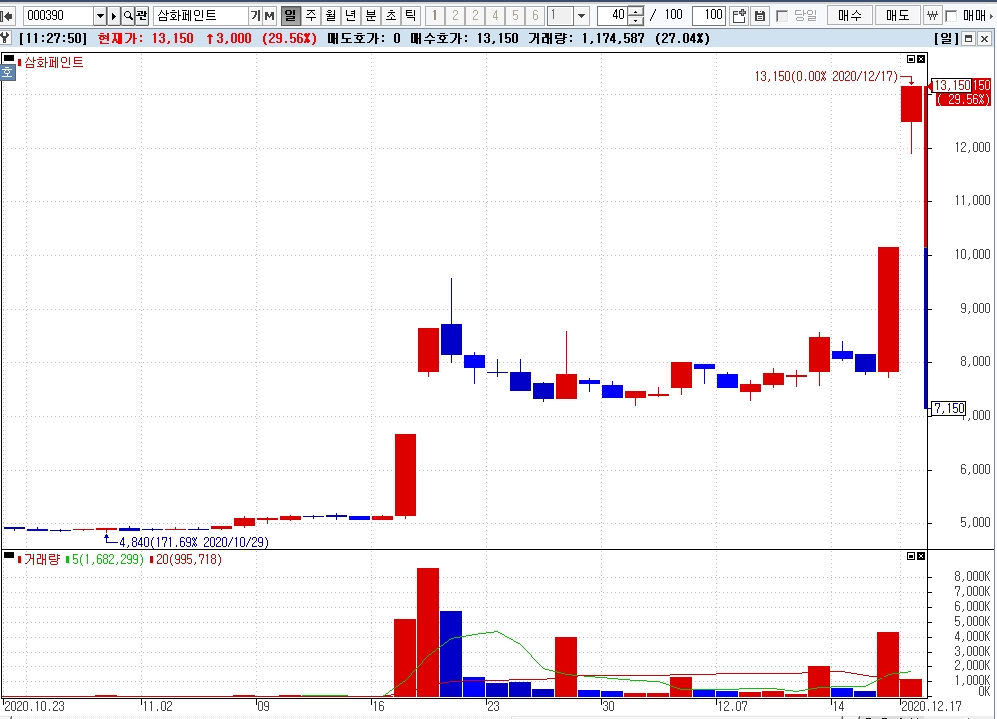This screenshot has height=719, width=997.
Task: Click the 현재가: 13,150 text
Action: 146,39
